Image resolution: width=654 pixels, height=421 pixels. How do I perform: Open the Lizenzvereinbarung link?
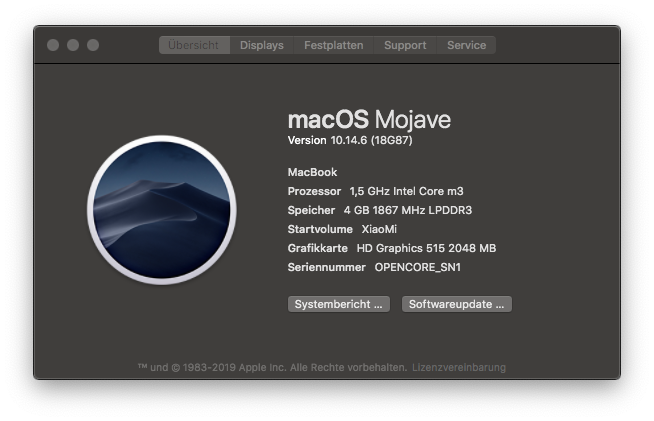[x=459, y=368]
